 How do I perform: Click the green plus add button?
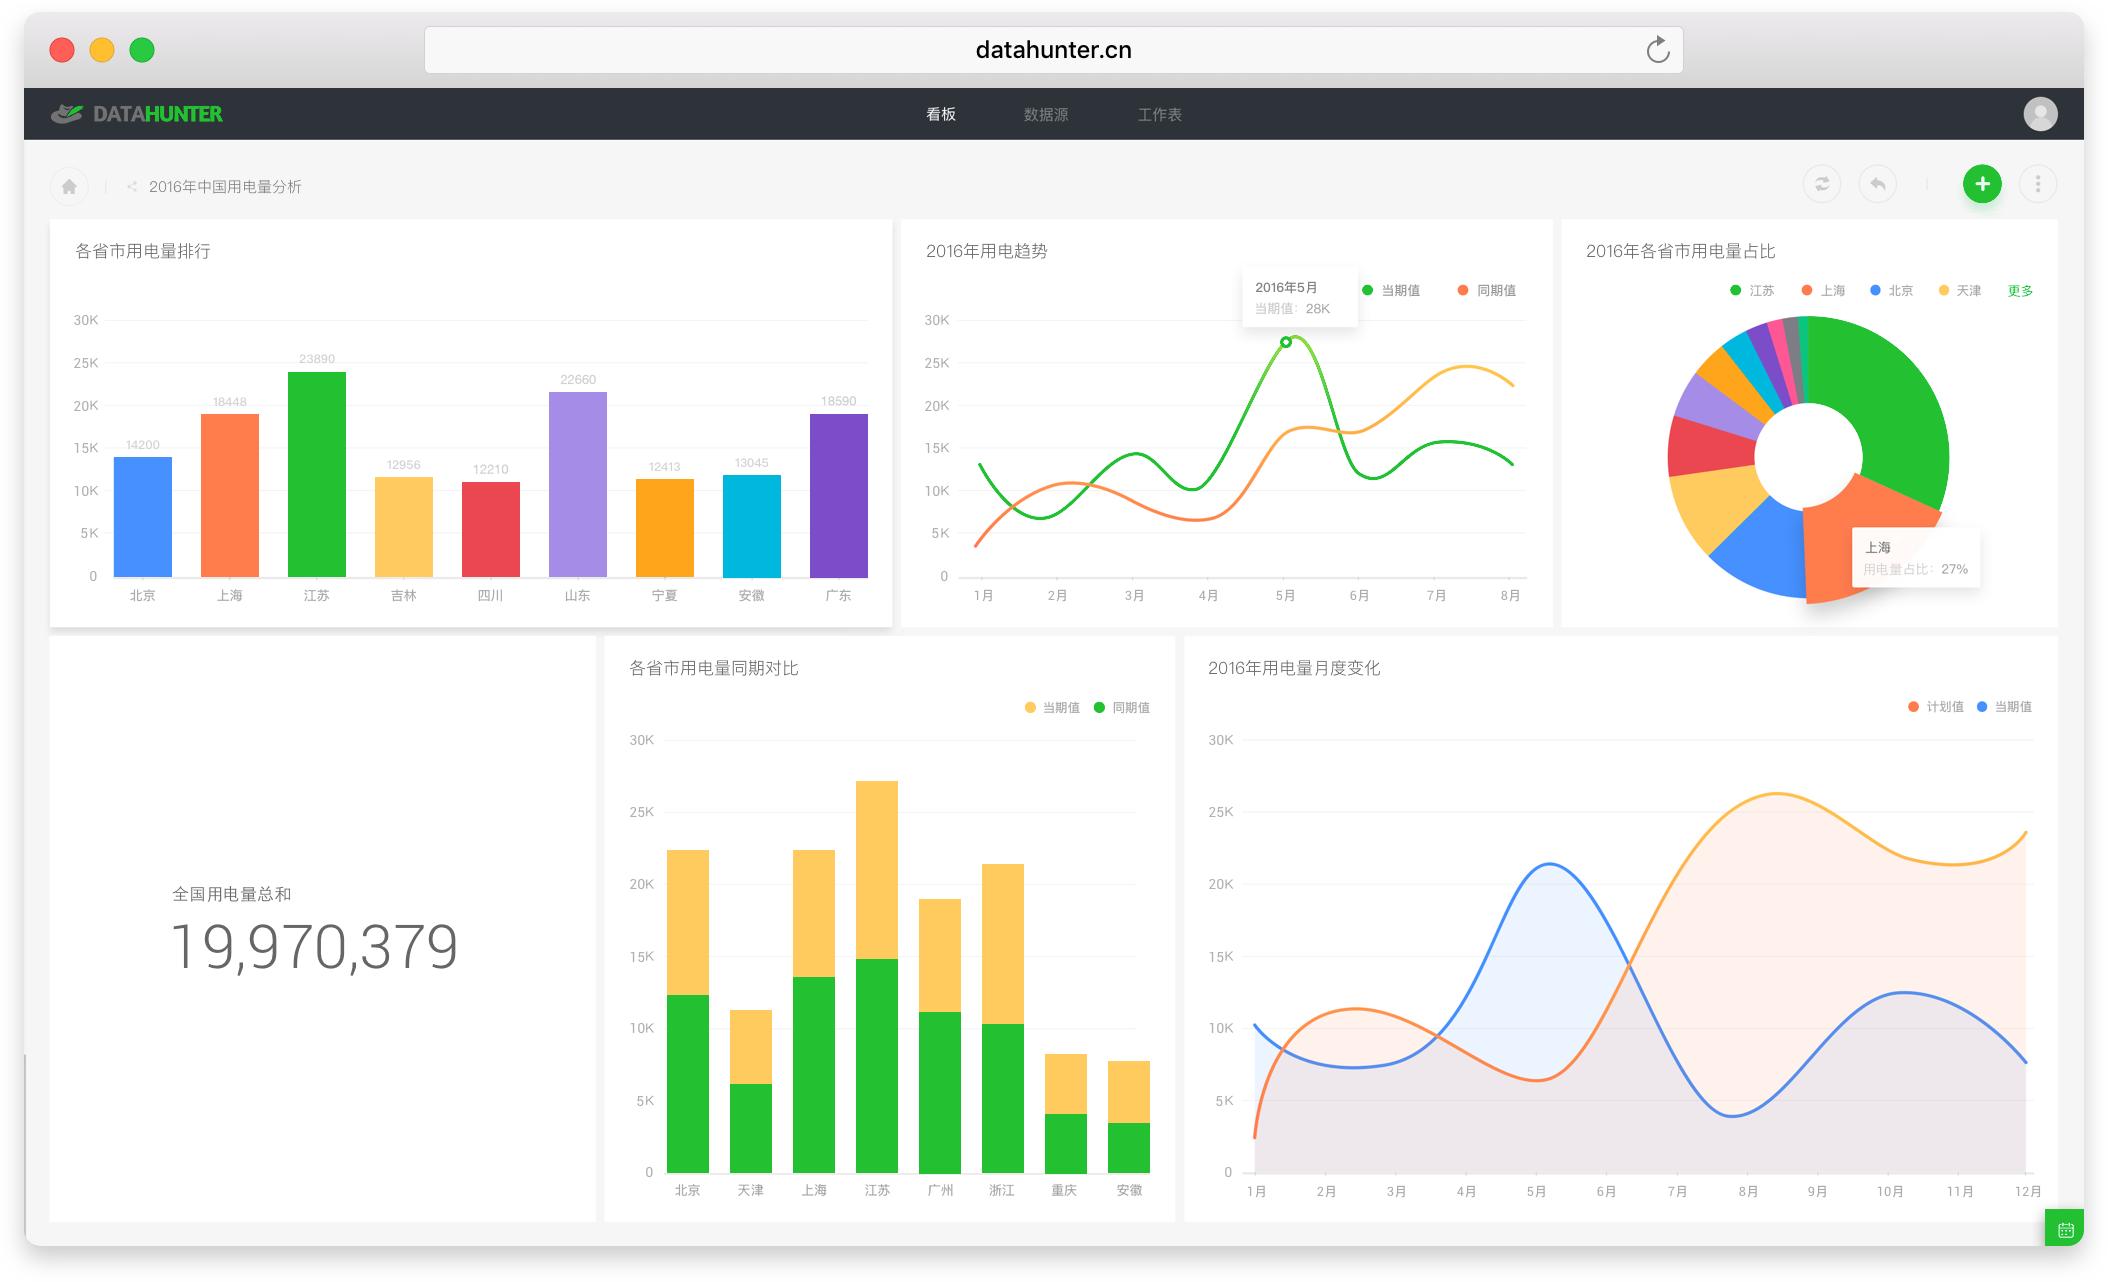(1981, 184)
